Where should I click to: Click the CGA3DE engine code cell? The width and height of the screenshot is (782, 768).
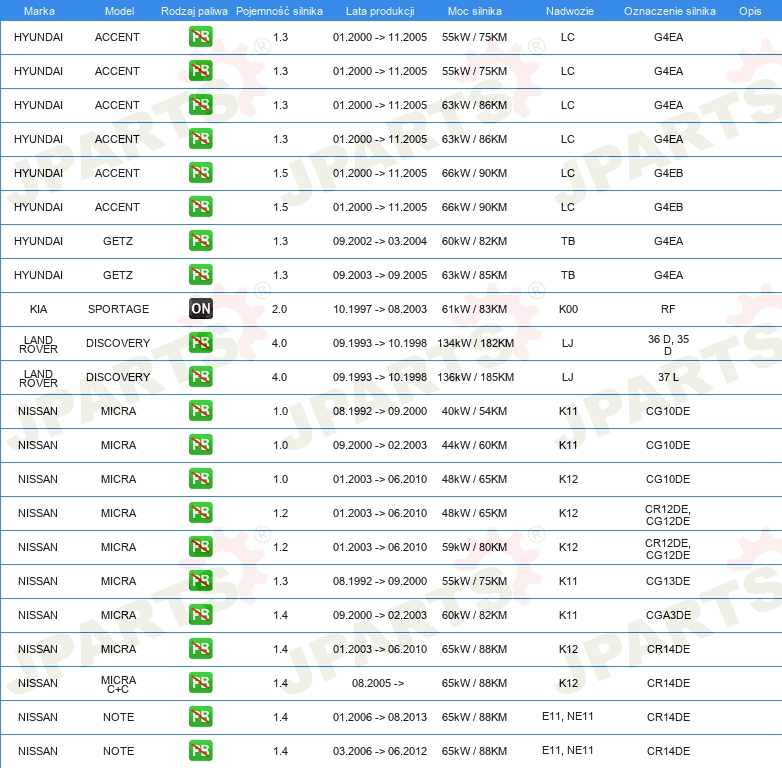(x=668, y=615)
